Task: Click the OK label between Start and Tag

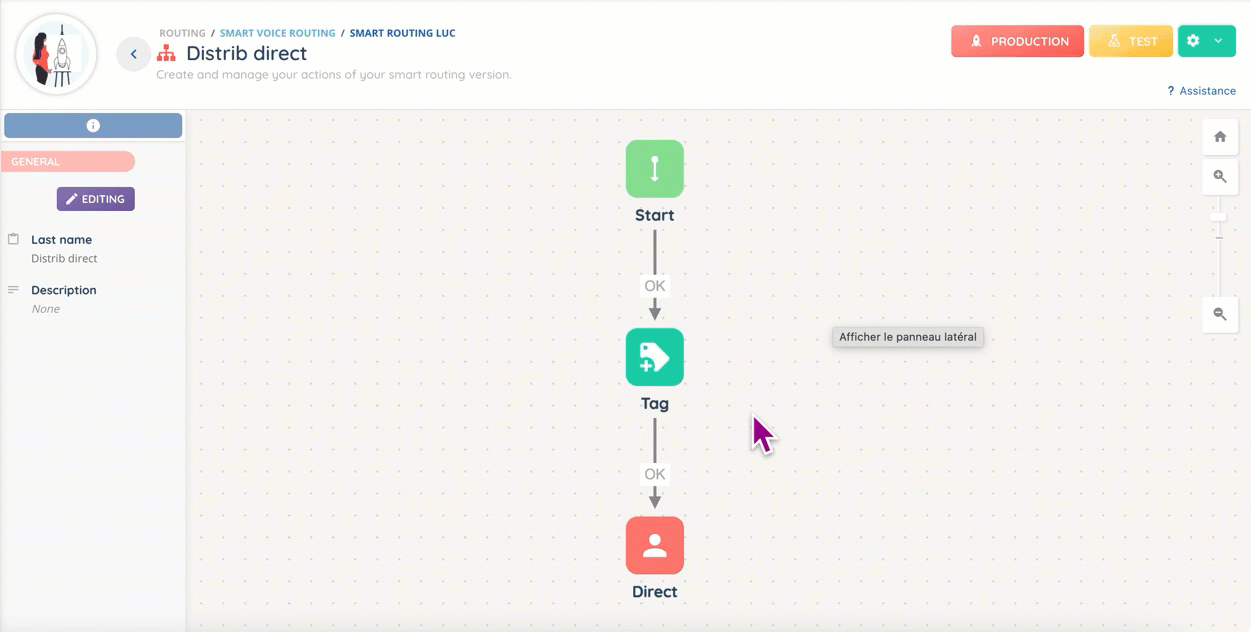Action: click(x=654, y=286)
